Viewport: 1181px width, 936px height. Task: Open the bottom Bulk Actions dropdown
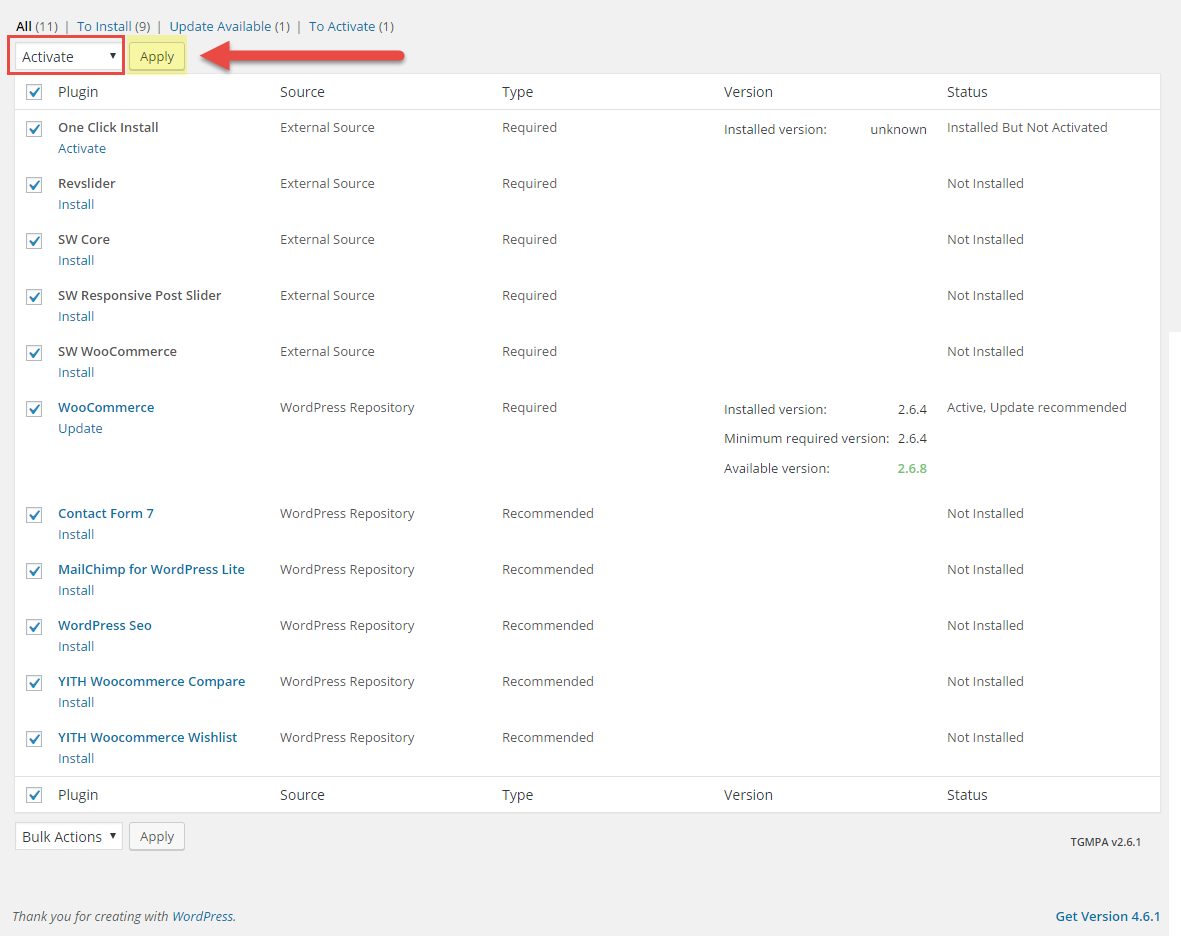tap(69, 837)
